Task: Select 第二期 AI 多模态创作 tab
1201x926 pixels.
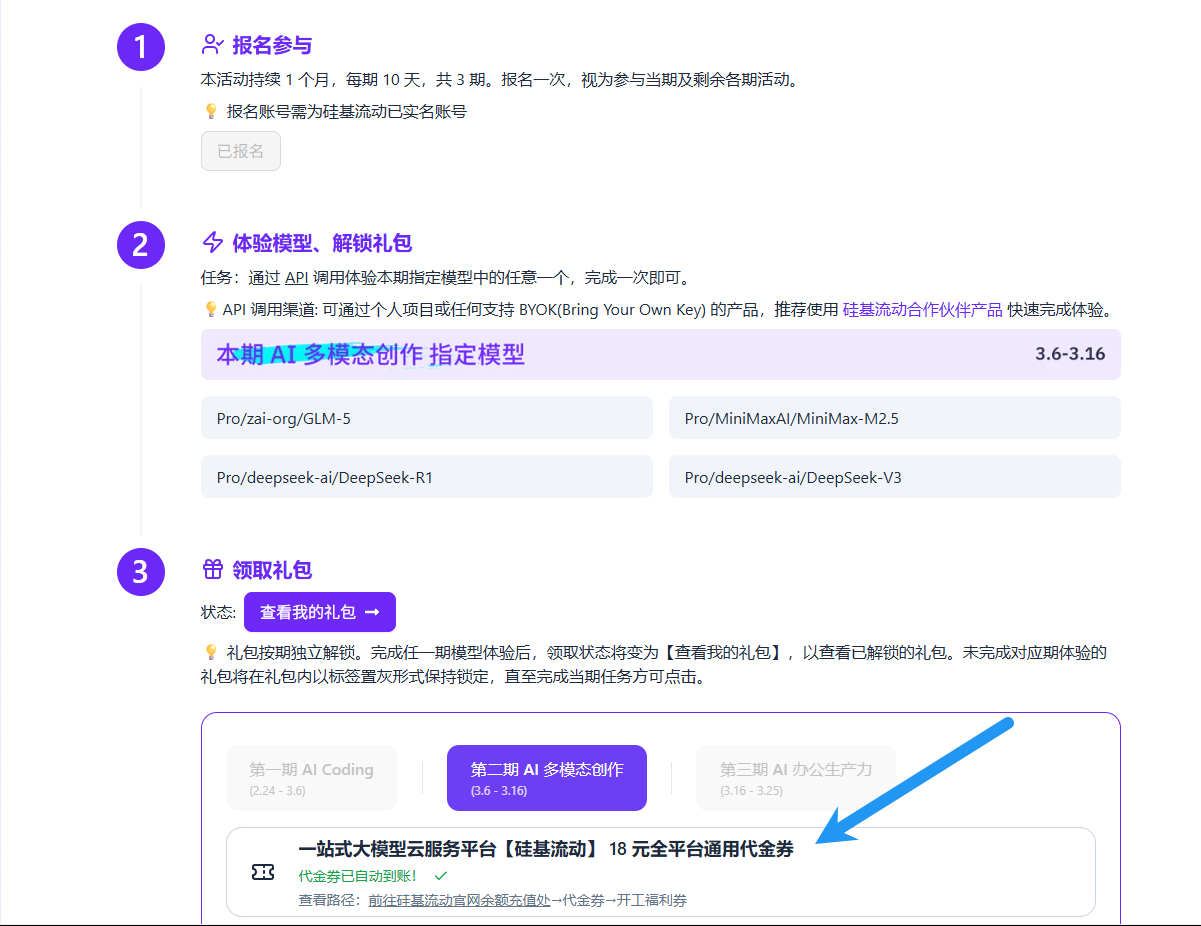Action: click(547, 778)
